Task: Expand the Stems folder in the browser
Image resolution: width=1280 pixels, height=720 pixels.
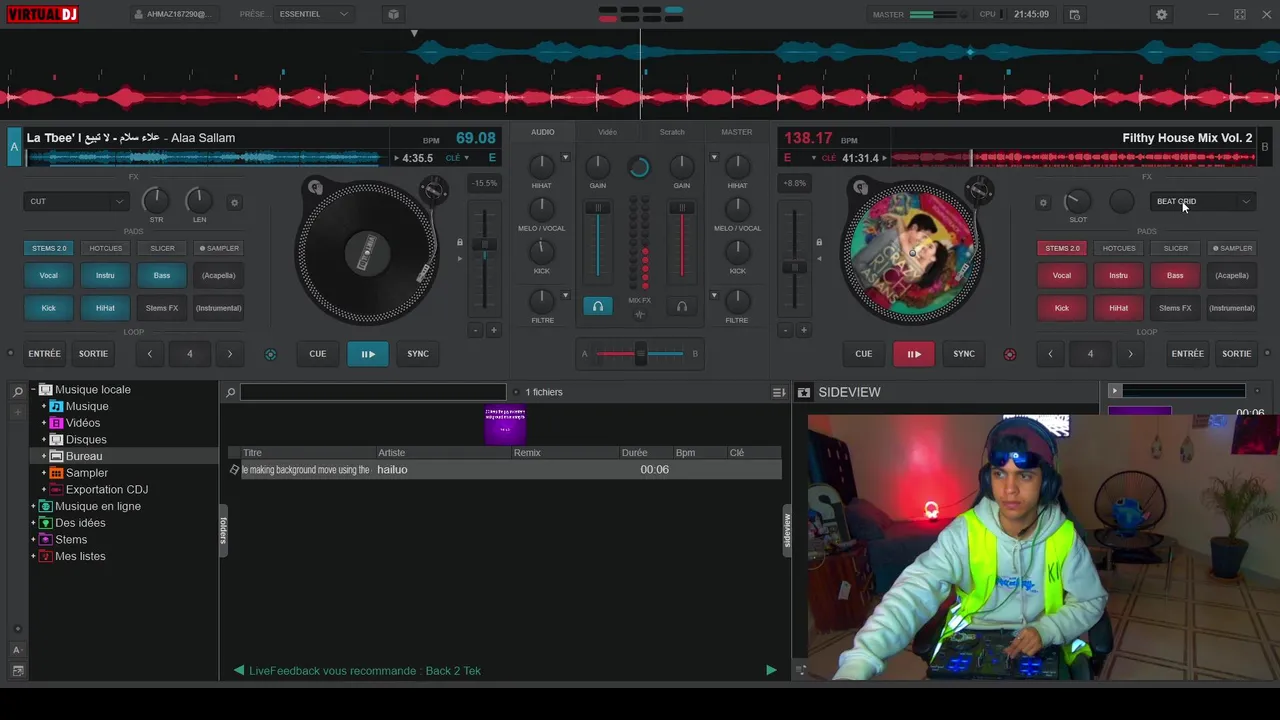Action: click(x=33, y=540)
